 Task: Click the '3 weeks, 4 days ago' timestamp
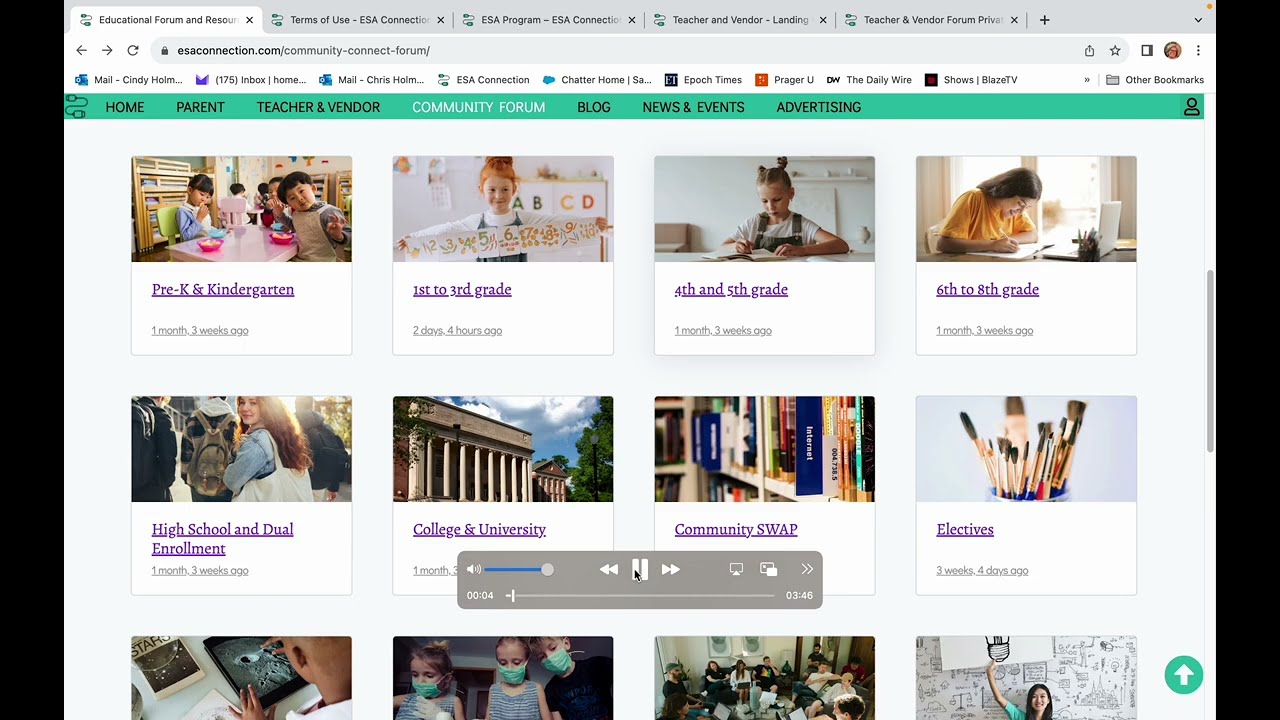point(982,570)
